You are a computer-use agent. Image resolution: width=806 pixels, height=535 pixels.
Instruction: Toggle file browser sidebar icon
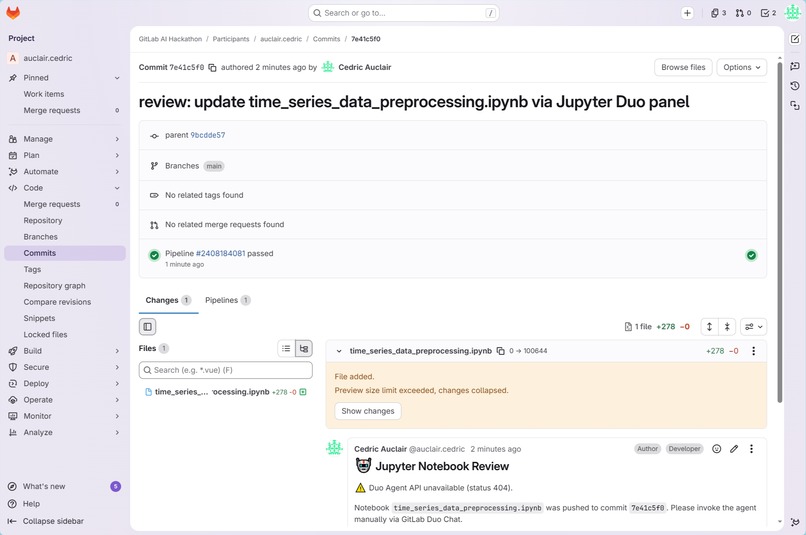click(148, 327)
